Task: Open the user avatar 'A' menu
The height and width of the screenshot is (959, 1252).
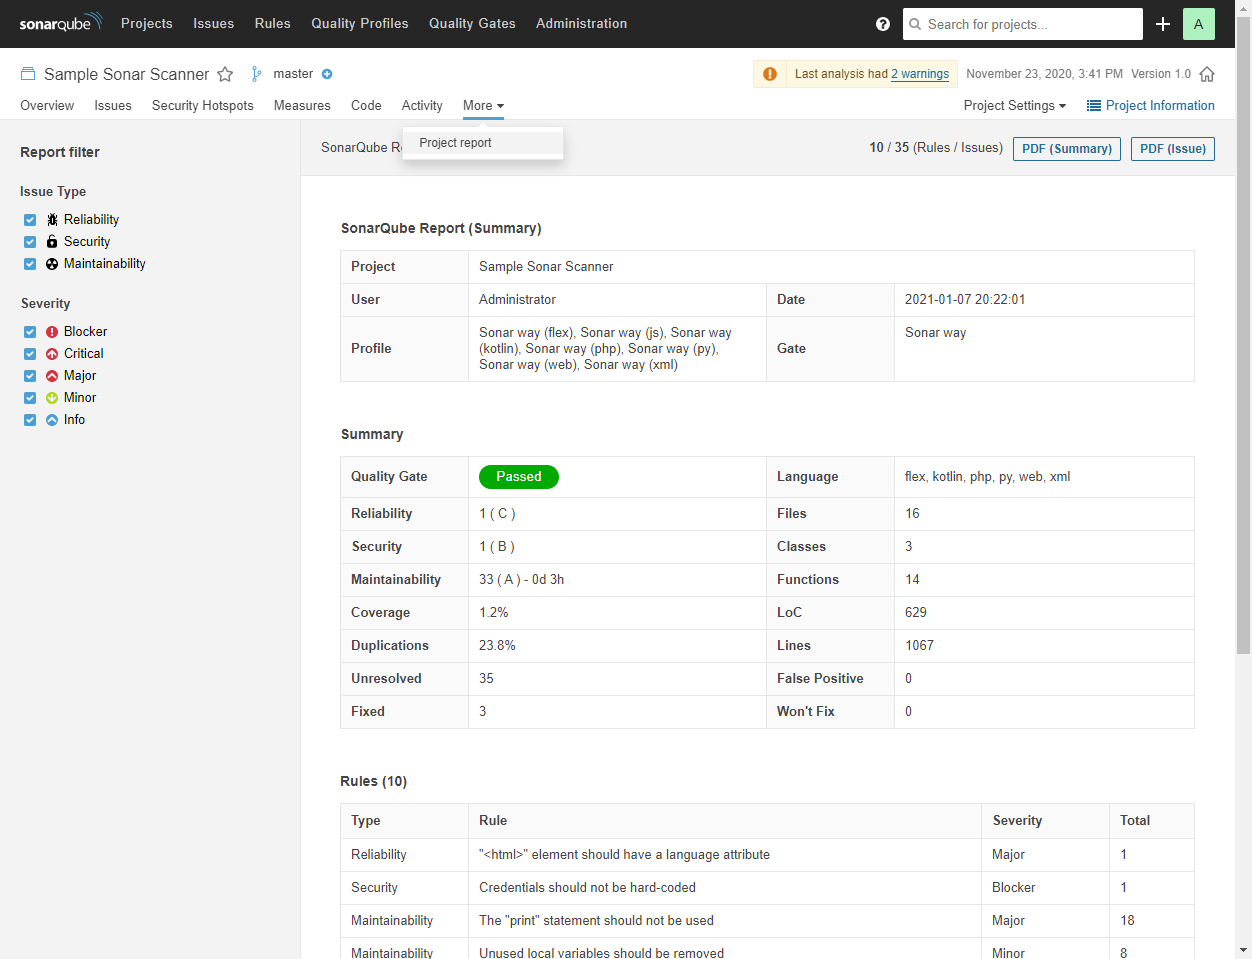Action: click(x=1199, y=24)
